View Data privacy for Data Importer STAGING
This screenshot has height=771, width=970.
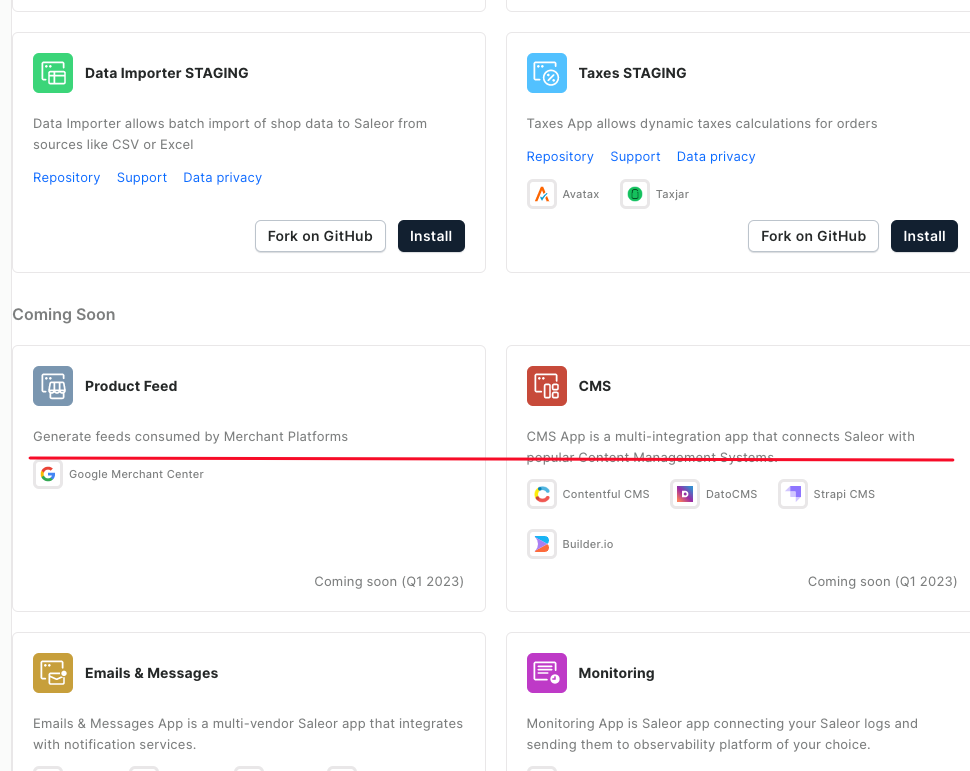(222, 177)
